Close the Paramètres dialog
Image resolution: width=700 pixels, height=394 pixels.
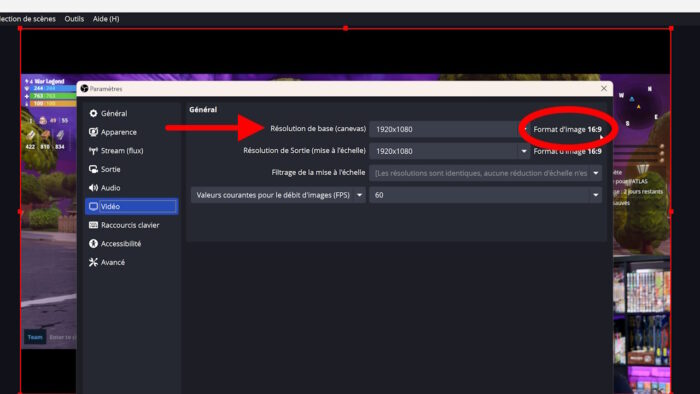click(x=604, y=88)
